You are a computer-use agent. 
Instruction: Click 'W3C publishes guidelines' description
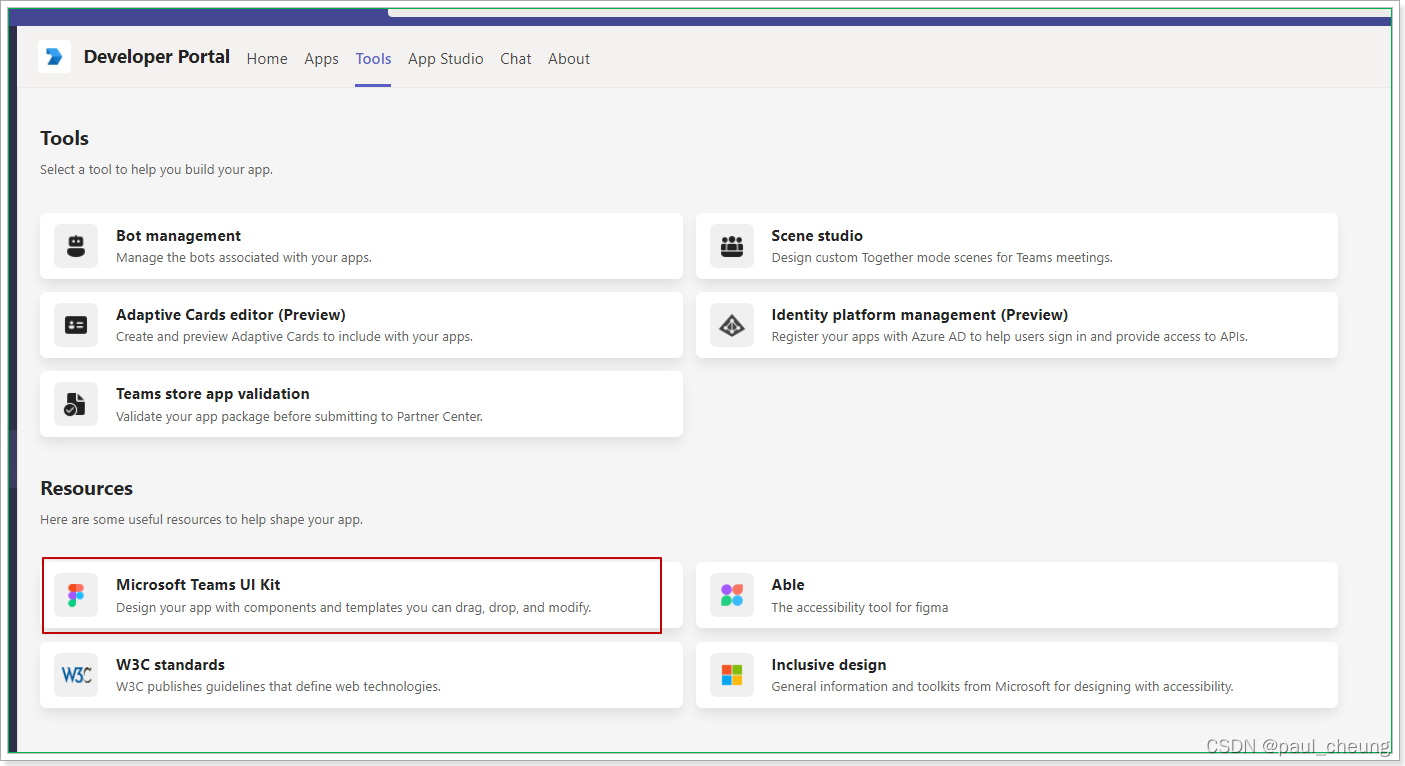click(278, 687)
